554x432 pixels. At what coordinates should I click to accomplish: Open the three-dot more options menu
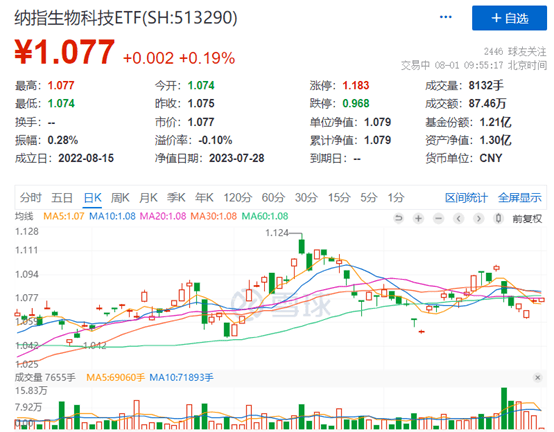(x=445, y=17)
